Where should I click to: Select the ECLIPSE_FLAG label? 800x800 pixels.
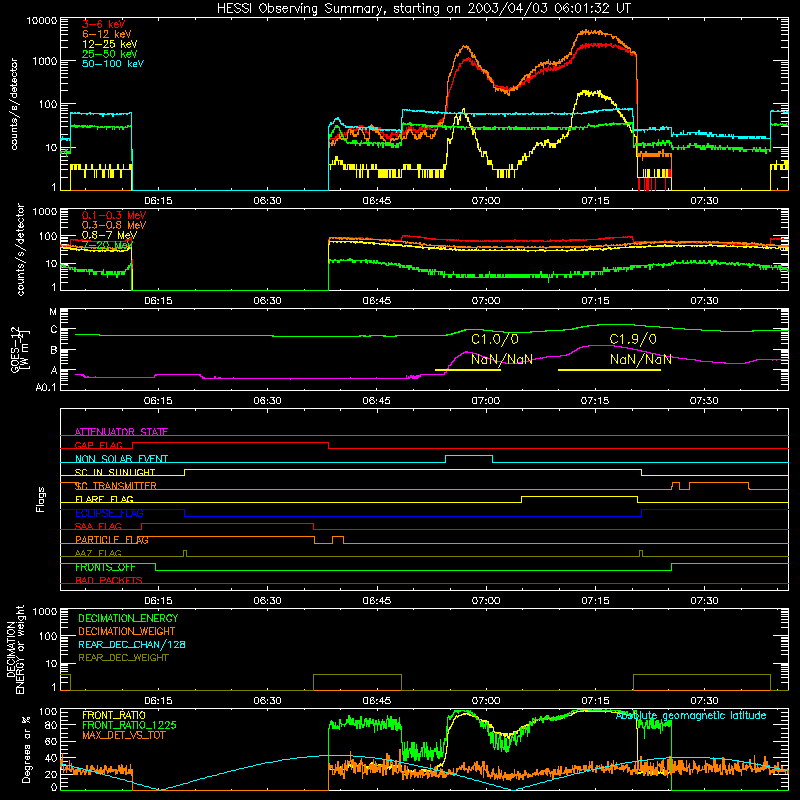coord(109,513)
